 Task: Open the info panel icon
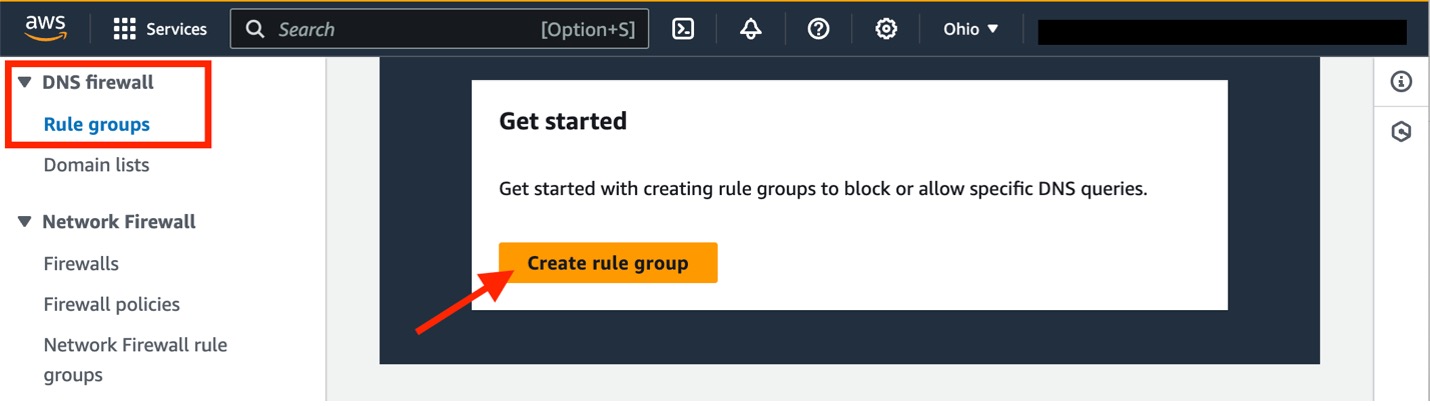point(1402,82)
